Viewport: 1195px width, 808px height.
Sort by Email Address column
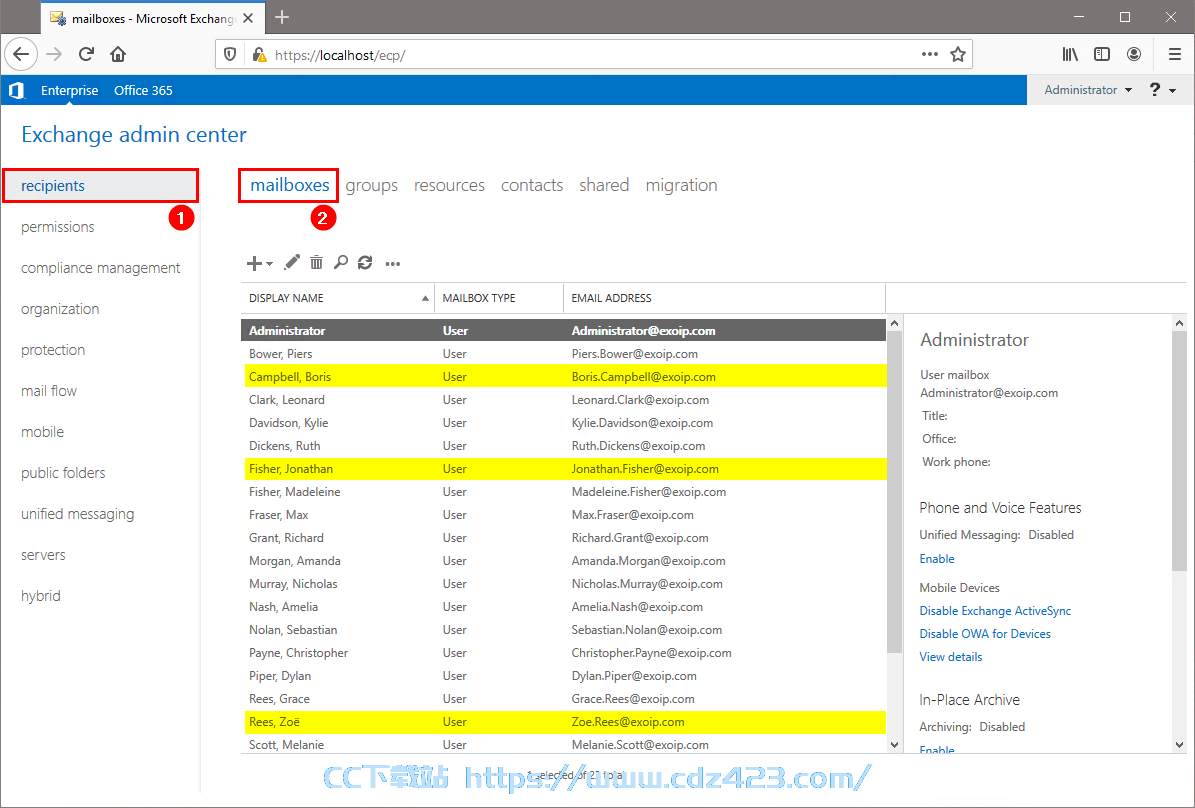click(724, 298)
